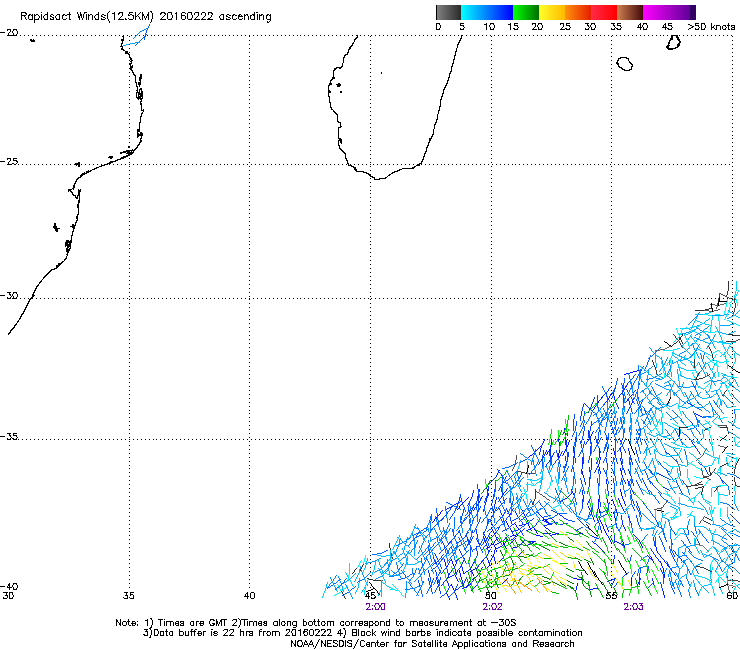
Task: Click the '20160222' date in the title
Action: (x=186, y=17)
